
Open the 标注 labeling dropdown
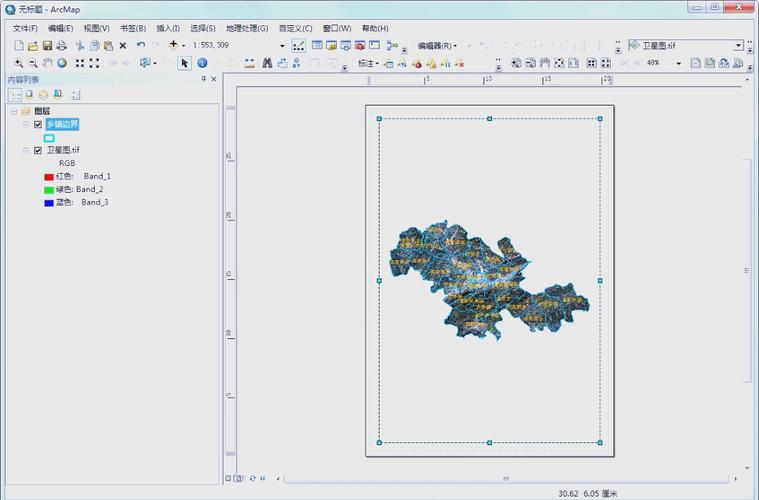click(368, 63)
